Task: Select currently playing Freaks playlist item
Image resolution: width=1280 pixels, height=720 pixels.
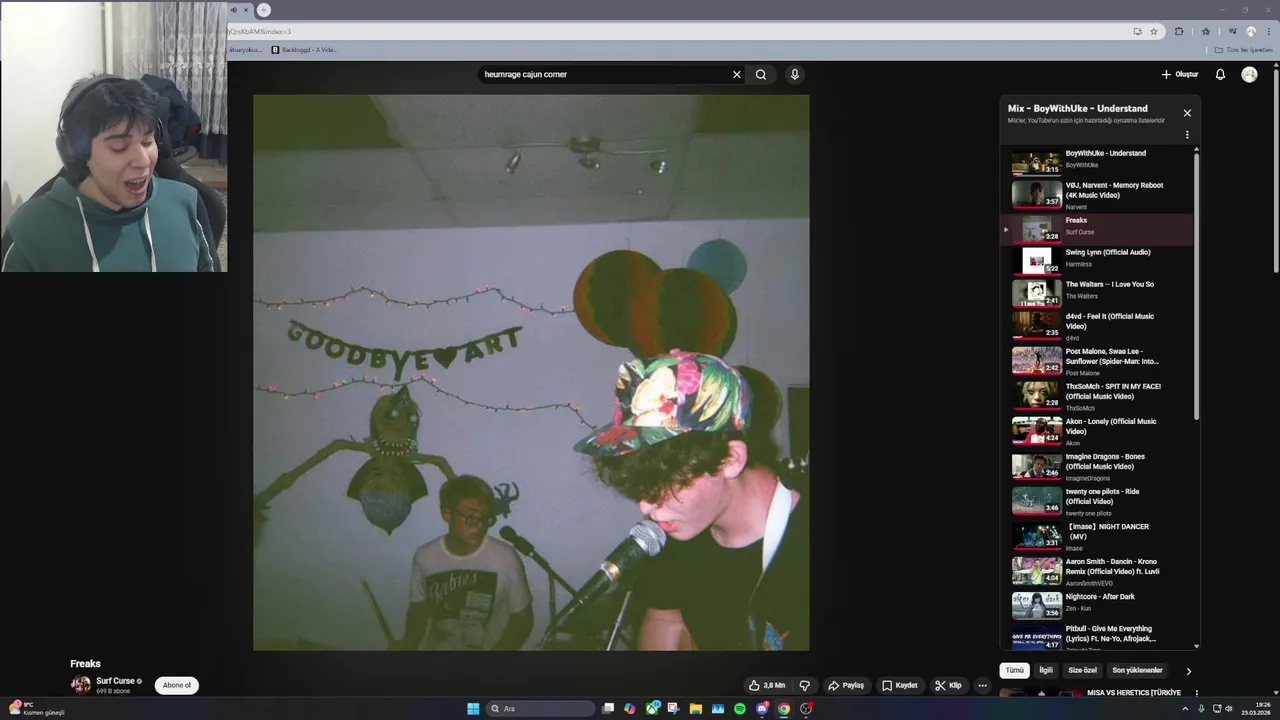Action: coord(1097,228)
